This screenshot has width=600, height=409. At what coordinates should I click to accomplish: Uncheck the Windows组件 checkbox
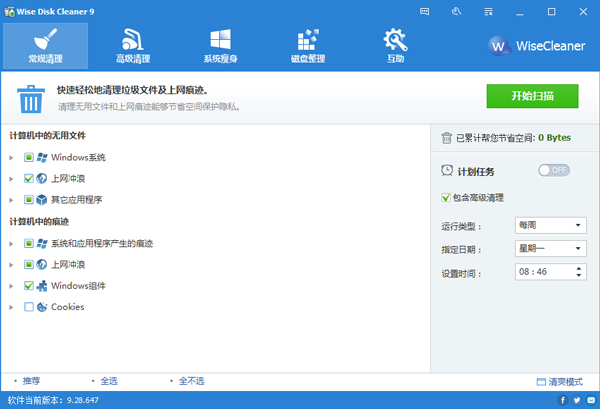click(29, 285)
